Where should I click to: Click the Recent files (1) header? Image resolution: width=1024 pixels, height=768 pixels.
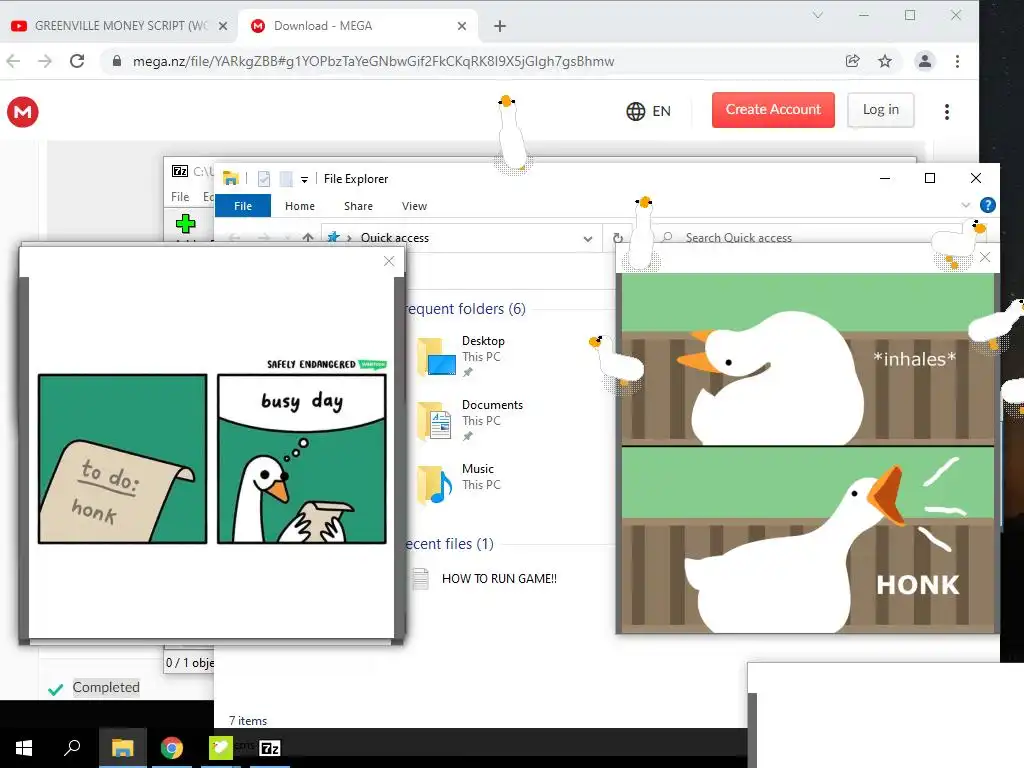coord(449,544)
